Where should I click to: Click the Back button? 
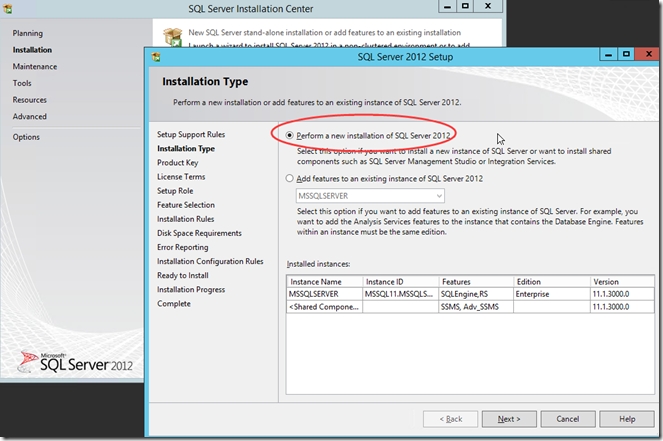(x=450, y=419)
